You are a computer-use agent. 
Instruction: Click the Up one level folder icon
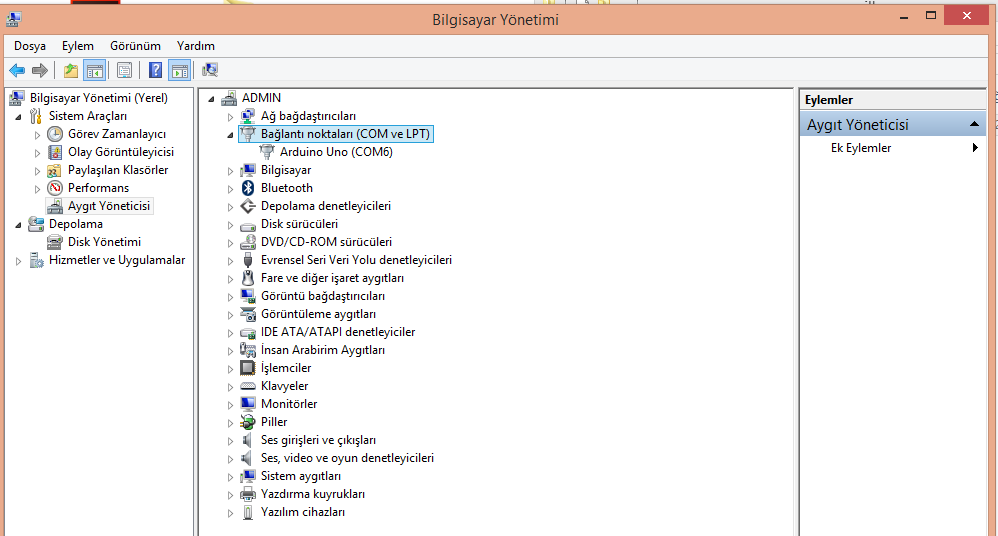click(x=71, y=70)
